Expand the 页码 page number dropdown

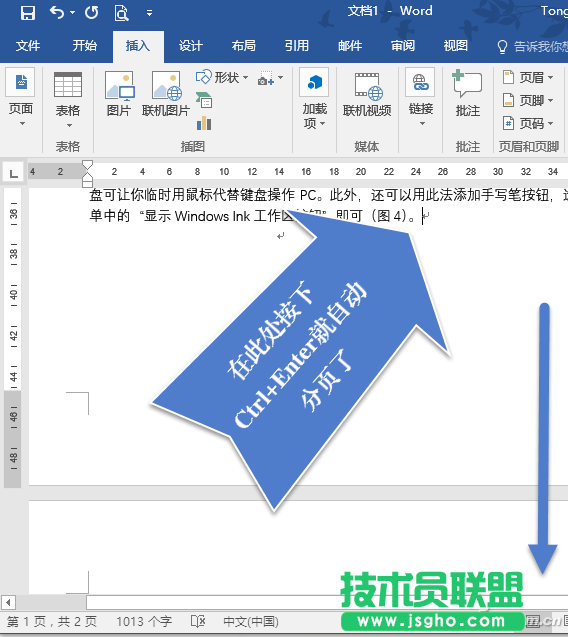[x=528, y=123]
